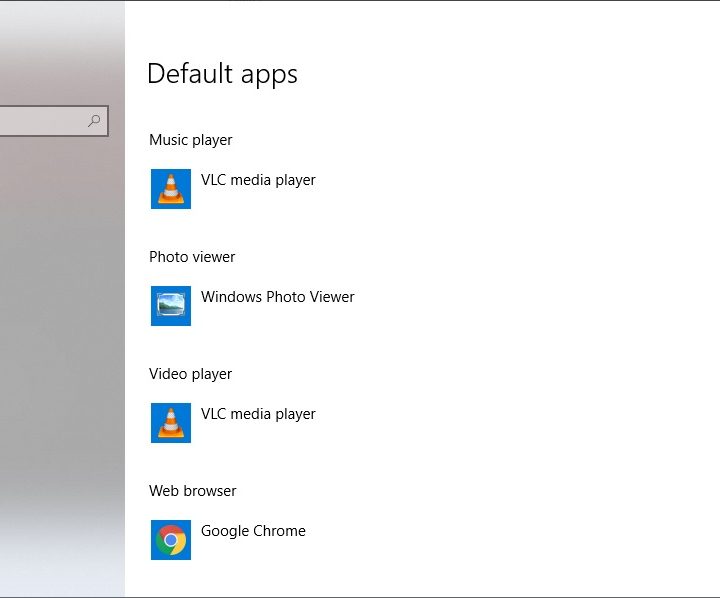Screen dimensions: 720x598
Task: Click the Music player section label
Action: coord(191,140)
